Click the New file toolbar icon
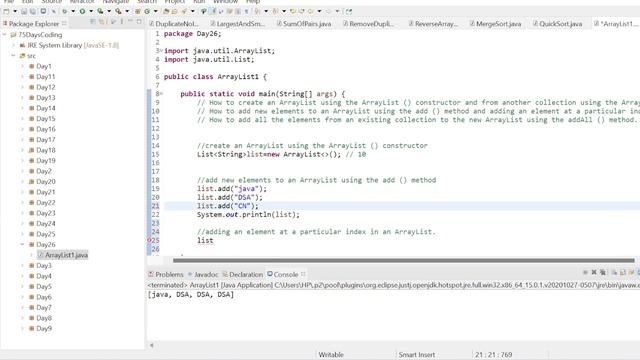The height and width of the screenshot is (360, 640). click(x=6, y=11)
